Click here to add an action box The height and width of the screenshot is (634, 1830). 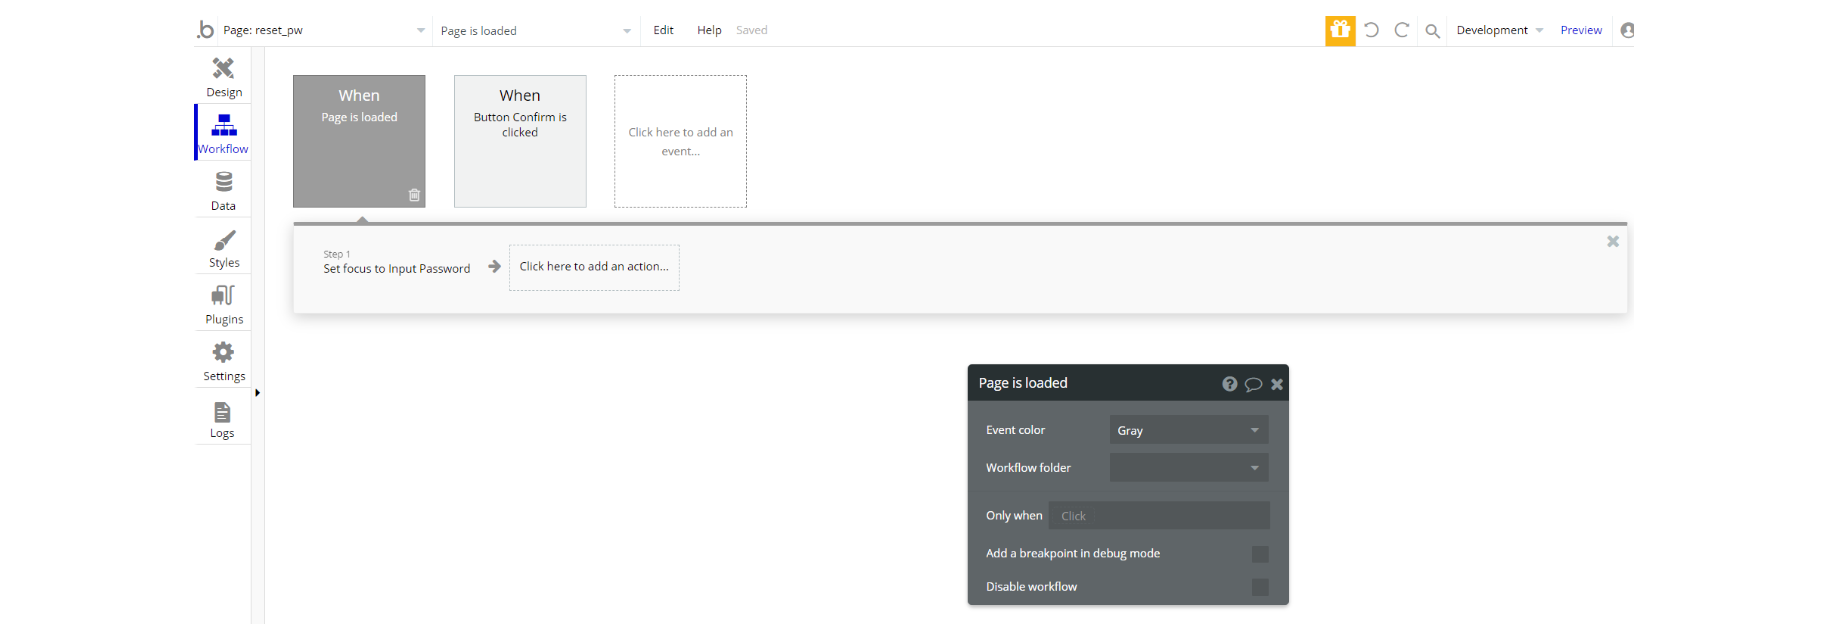coord(594,267)
